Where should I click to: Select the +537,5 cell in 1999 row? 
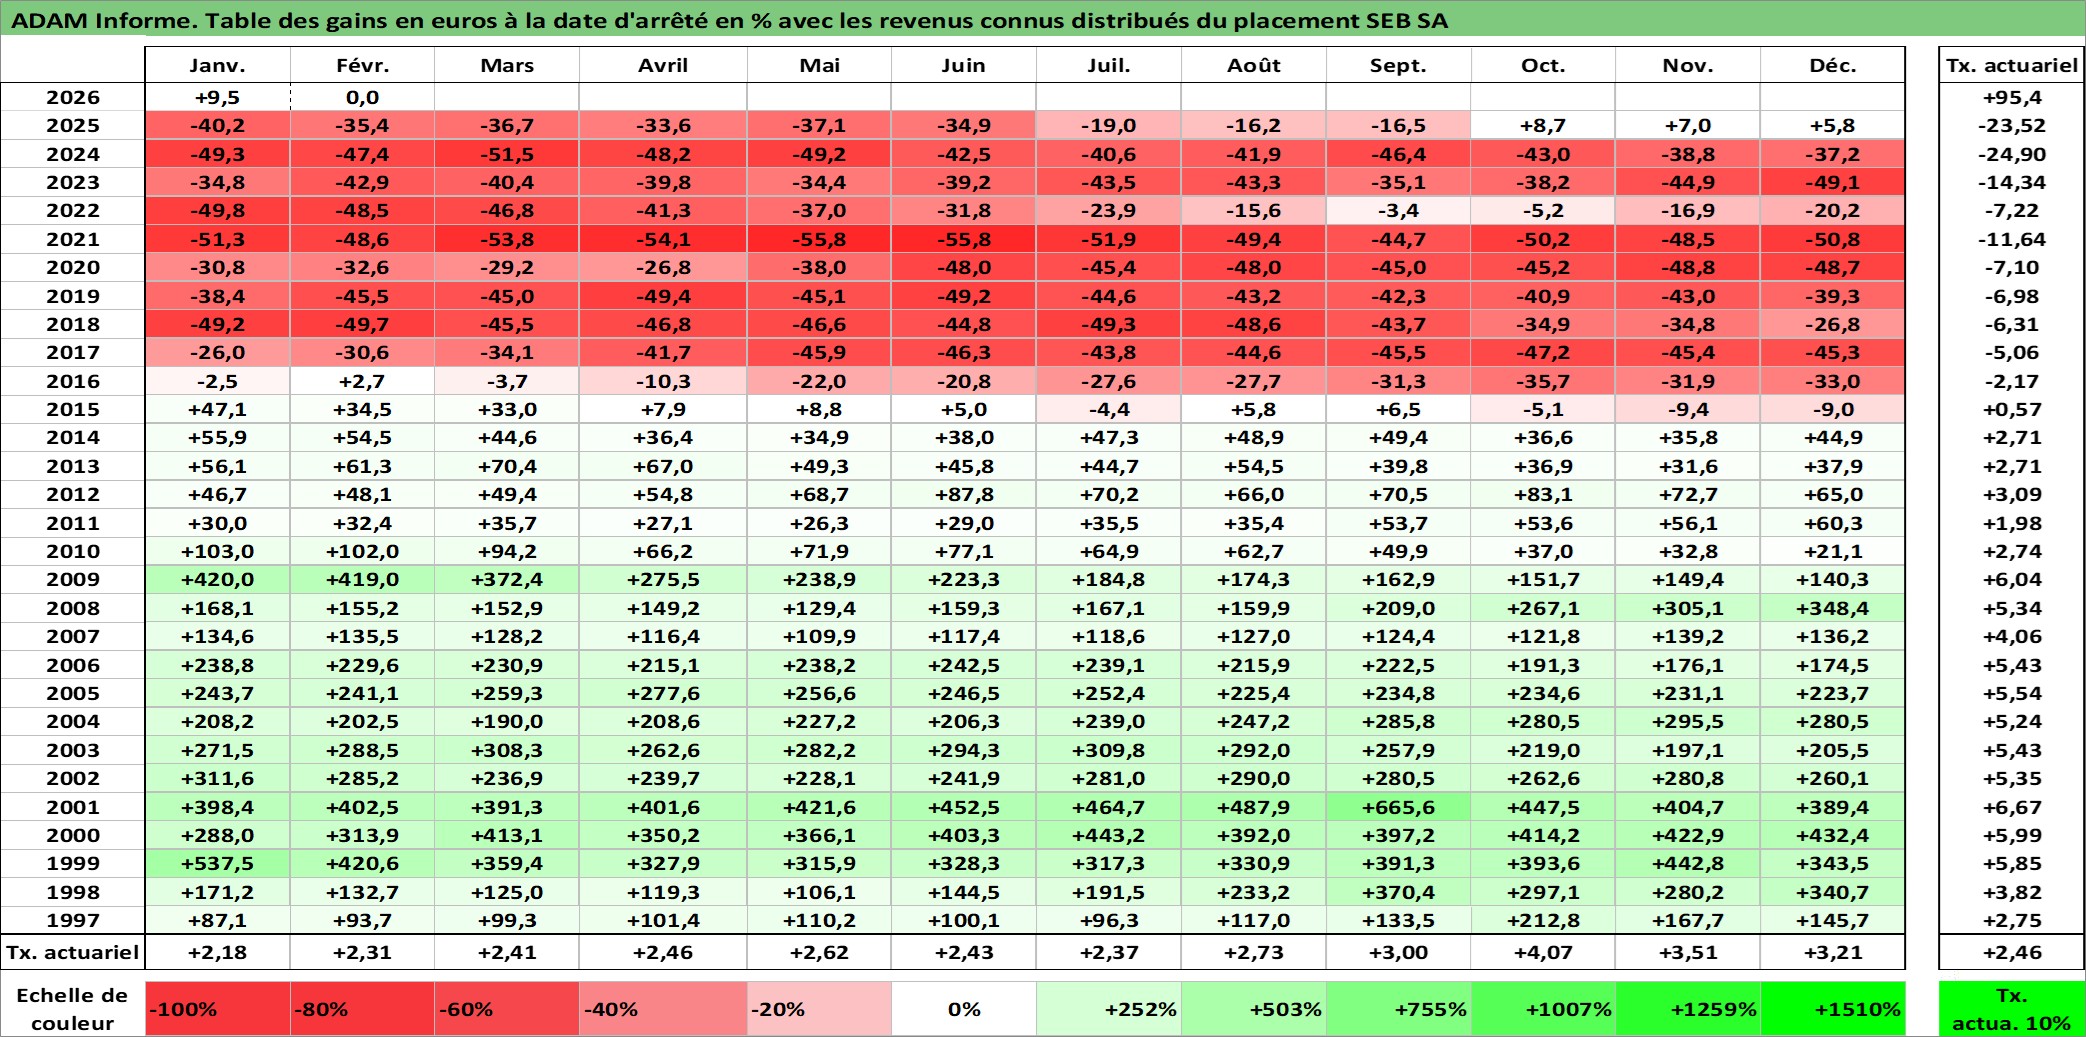(x=218, y=863)
